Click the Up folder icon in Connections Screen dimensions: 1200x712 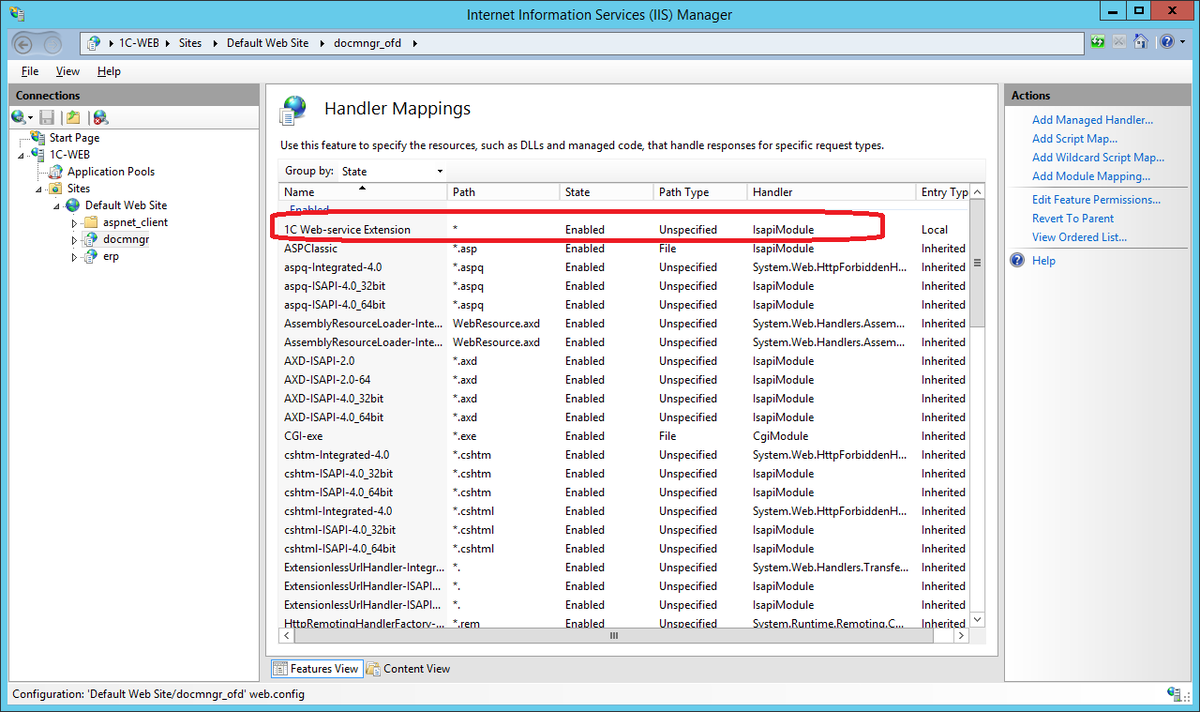(x=73, y=117)
